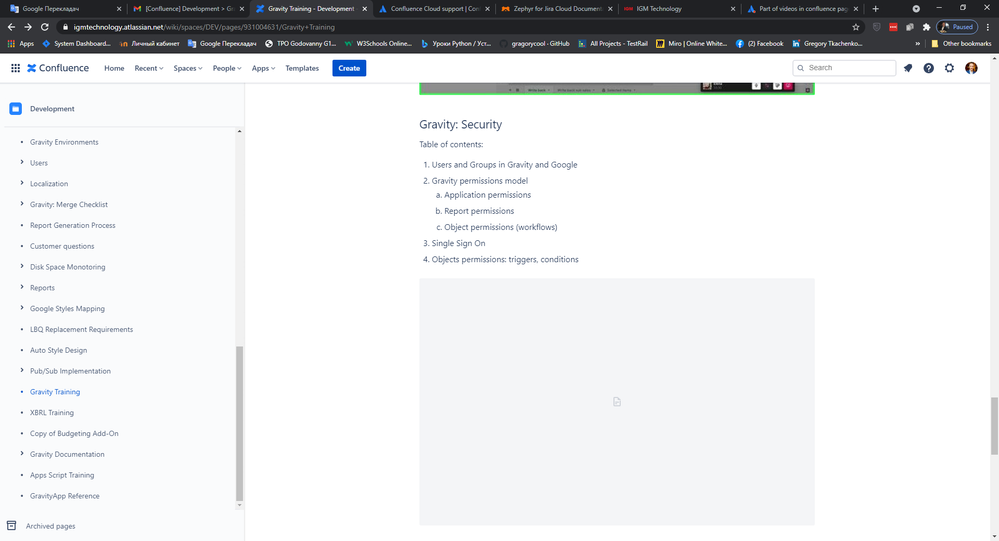Open the Apps dropdown in Confluence nav

[x=263, y=68]
